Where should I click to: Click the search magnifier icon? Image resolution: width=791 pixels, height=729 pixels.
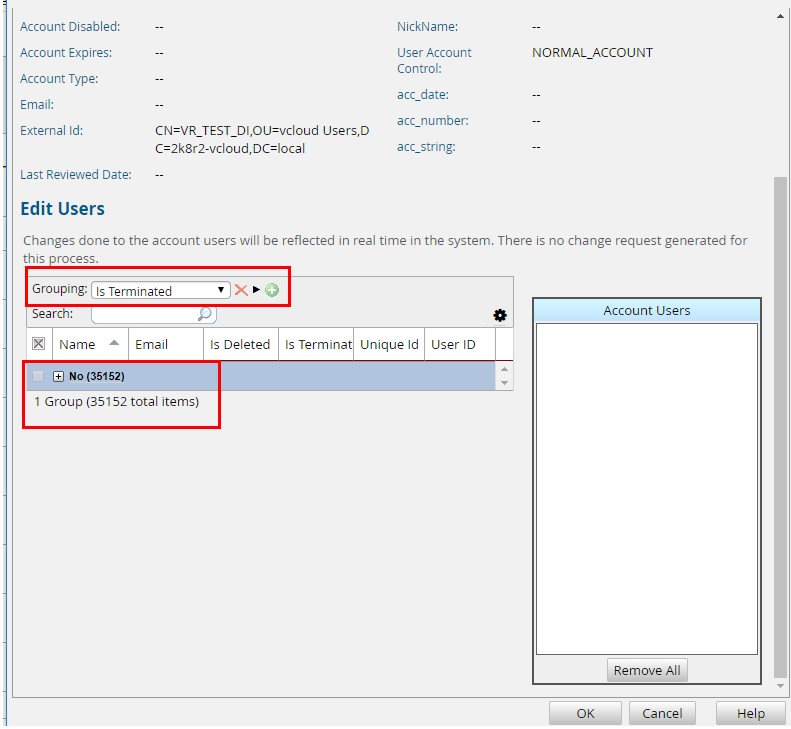click(x=205, y=314)
